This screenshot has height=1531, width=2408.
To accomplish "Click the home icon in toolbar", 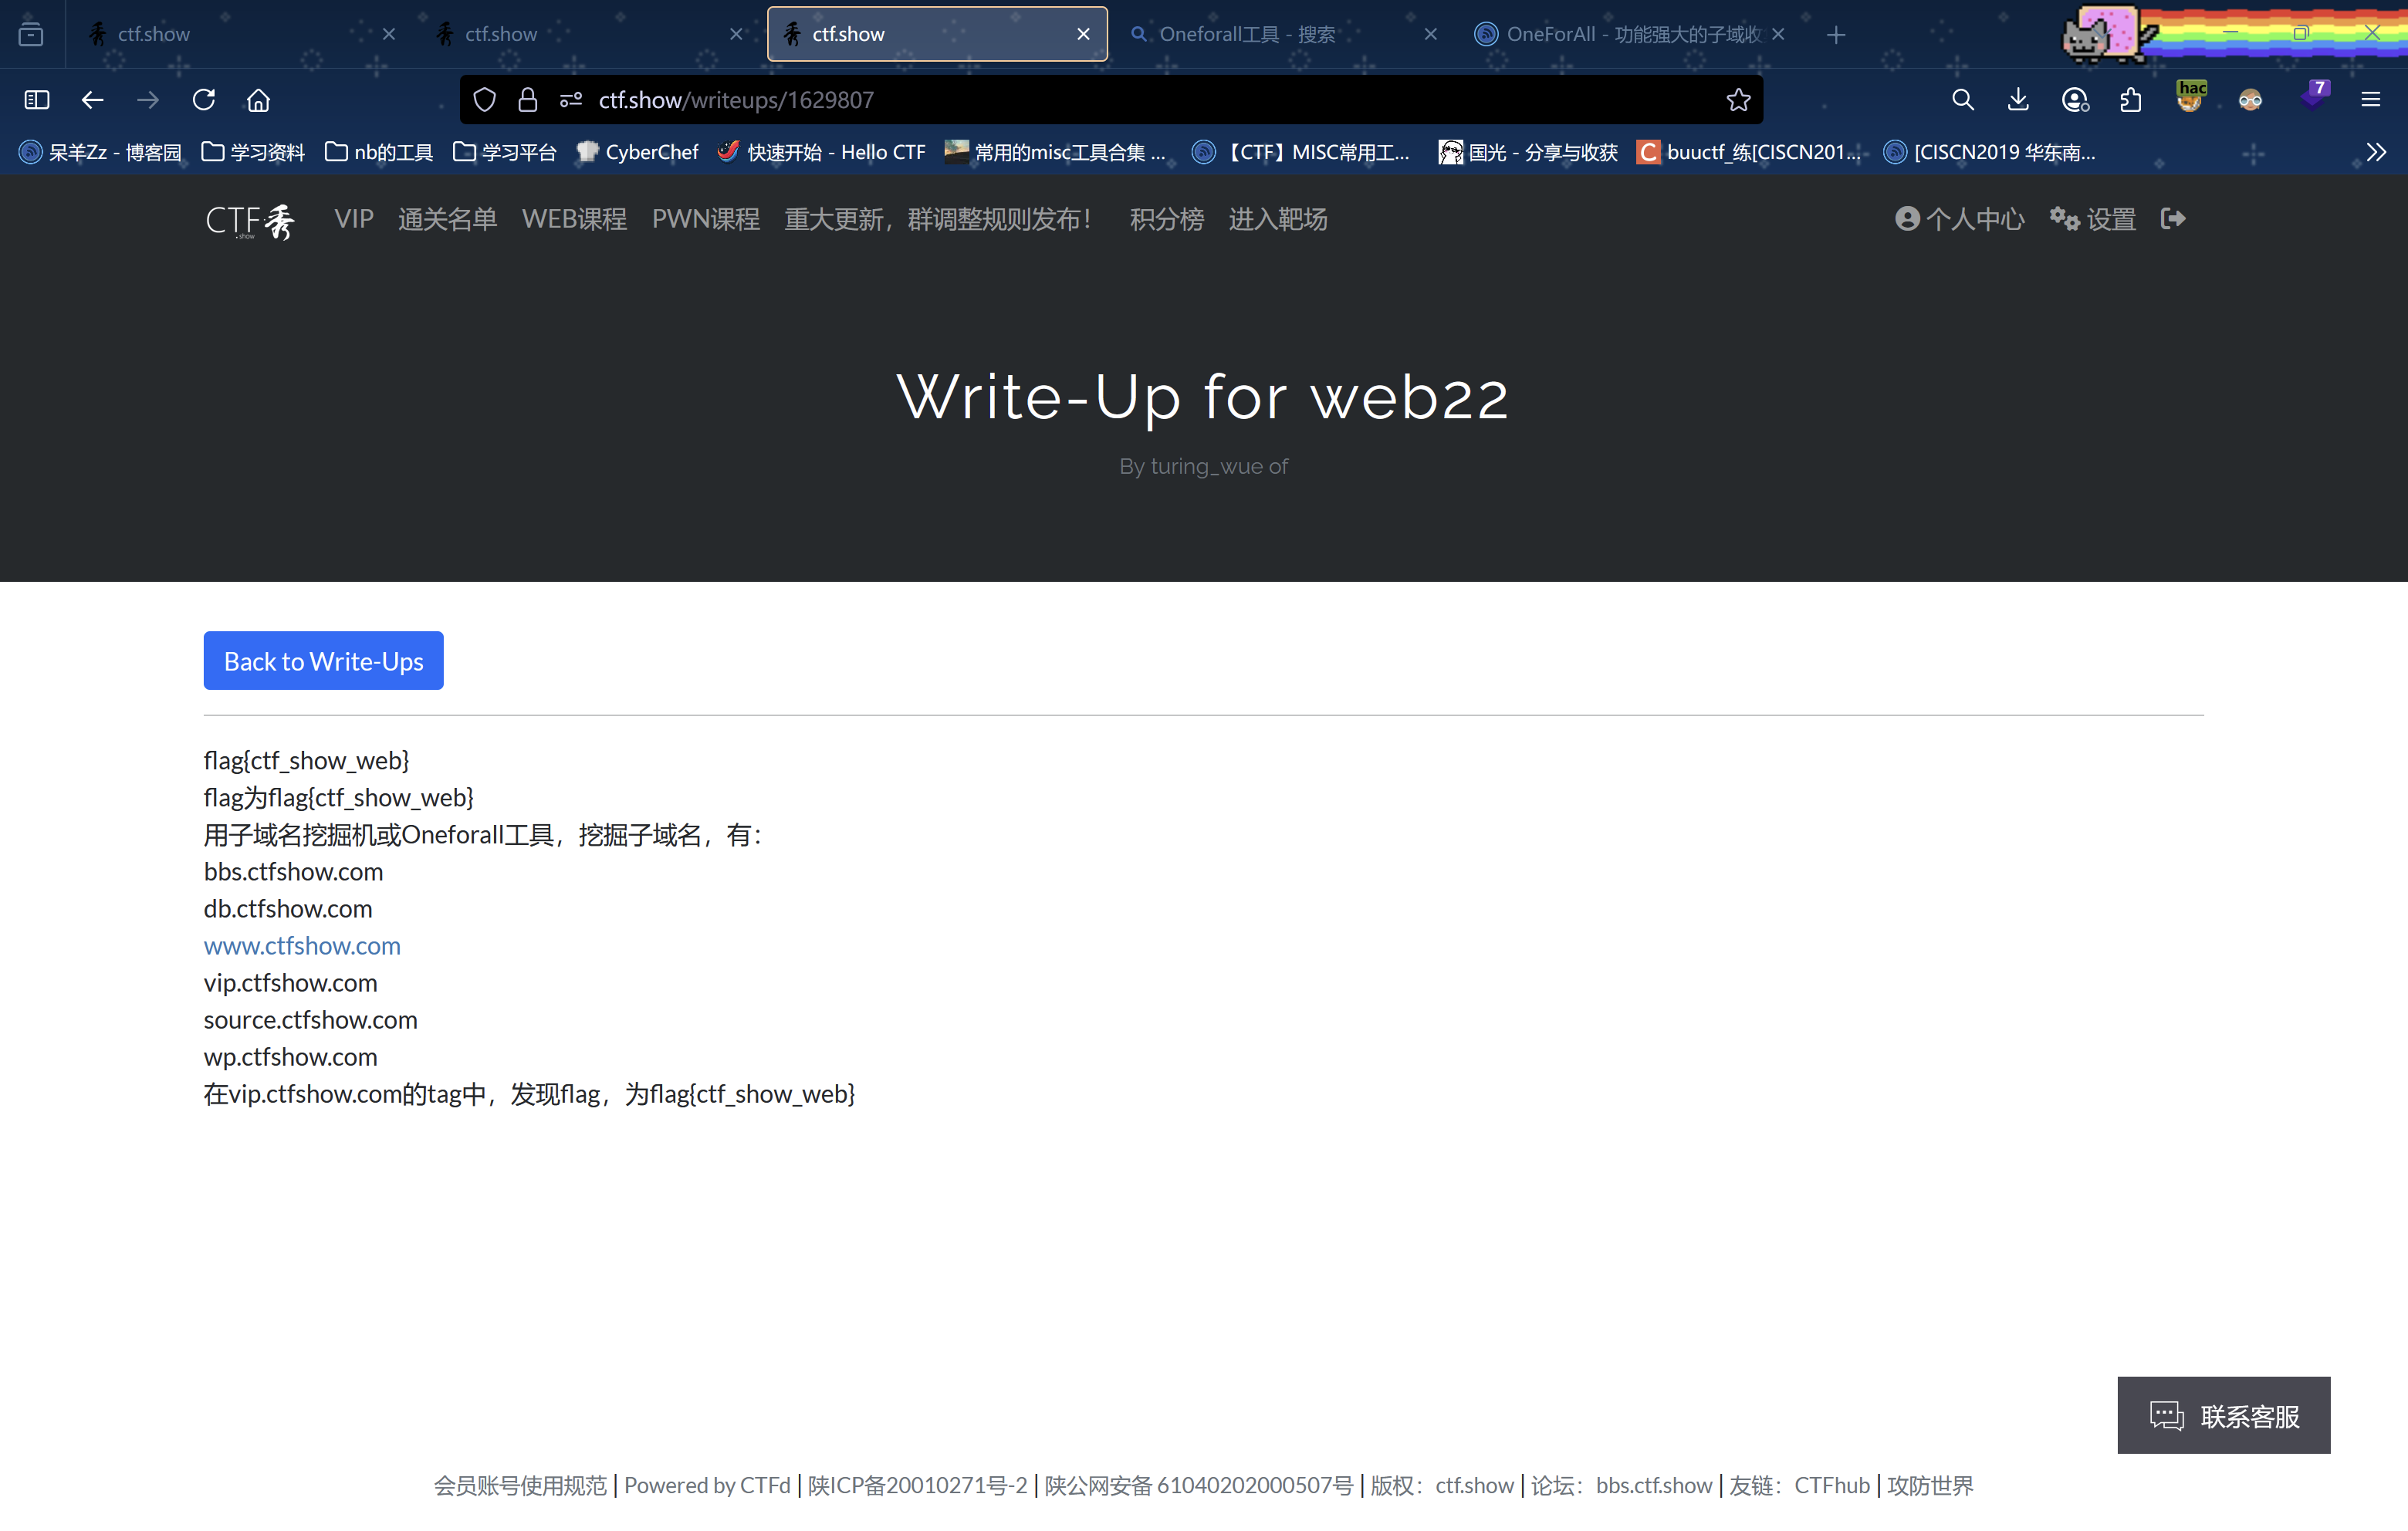I will pyautogui.click(x=258, y=100).
